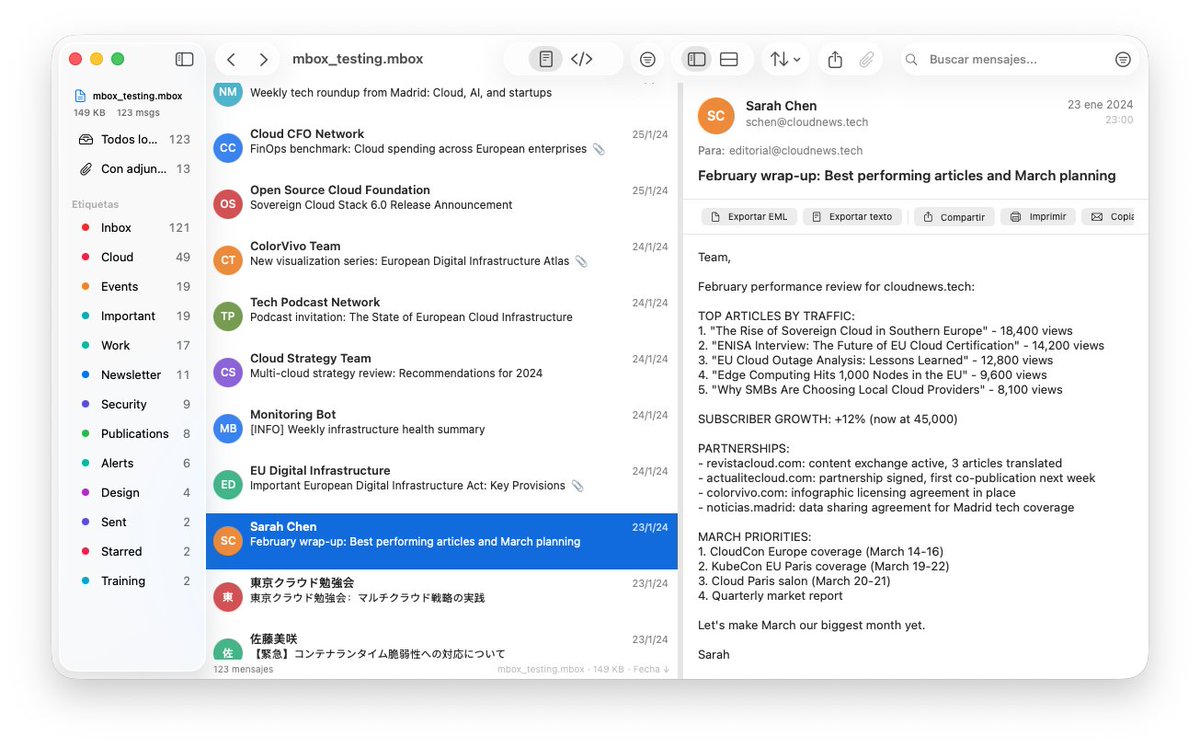
Task: Select the Sent label
Action: [133, 522]
